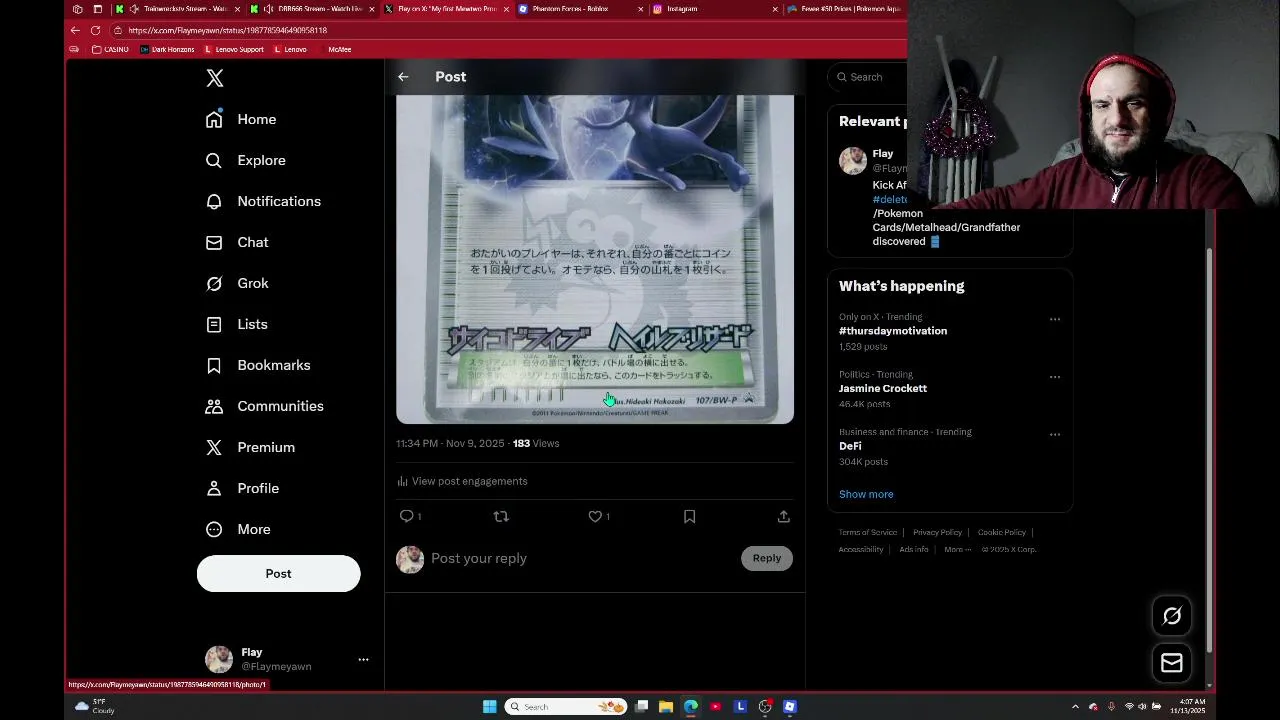Screen dimensions: 1280x720
Task: Open the Home feed
Action: (241, 119)
